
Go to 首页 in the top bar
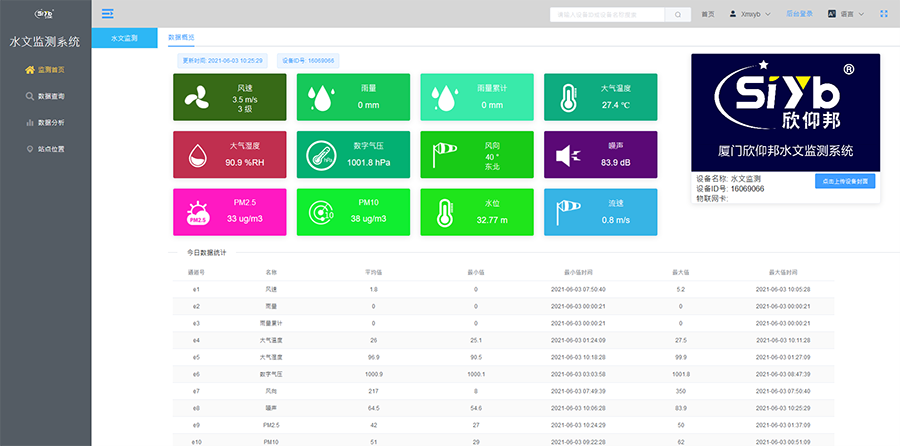tap(708, 14)
